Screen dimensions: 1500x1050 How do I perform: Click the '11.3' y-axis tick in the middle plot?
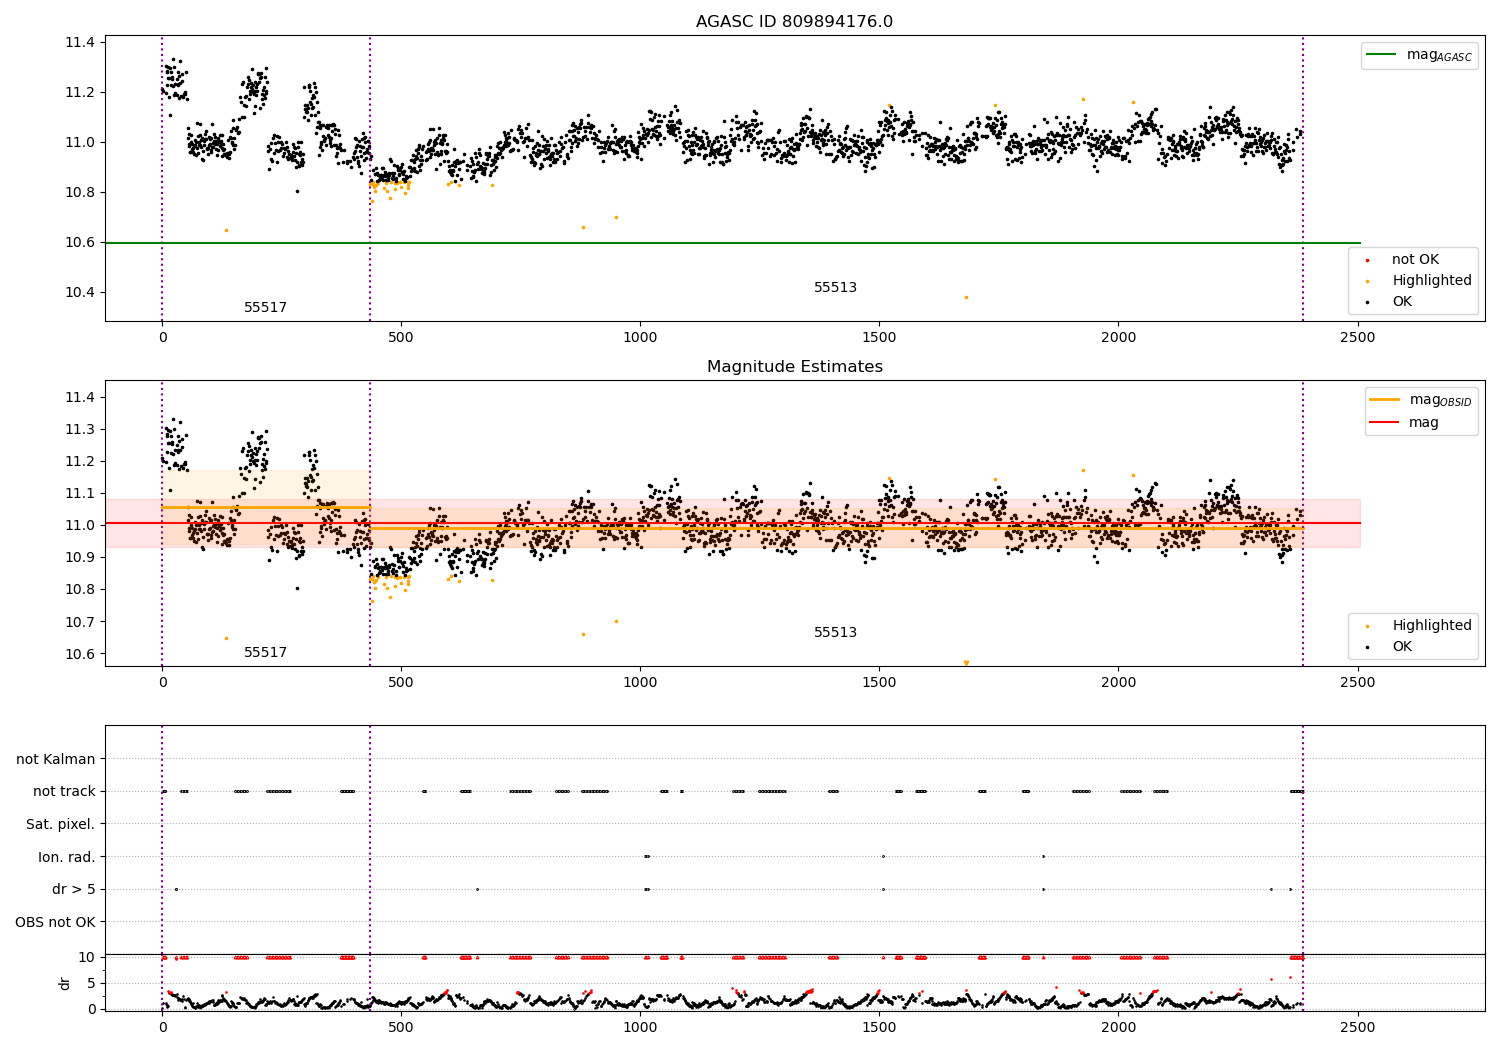80,430
